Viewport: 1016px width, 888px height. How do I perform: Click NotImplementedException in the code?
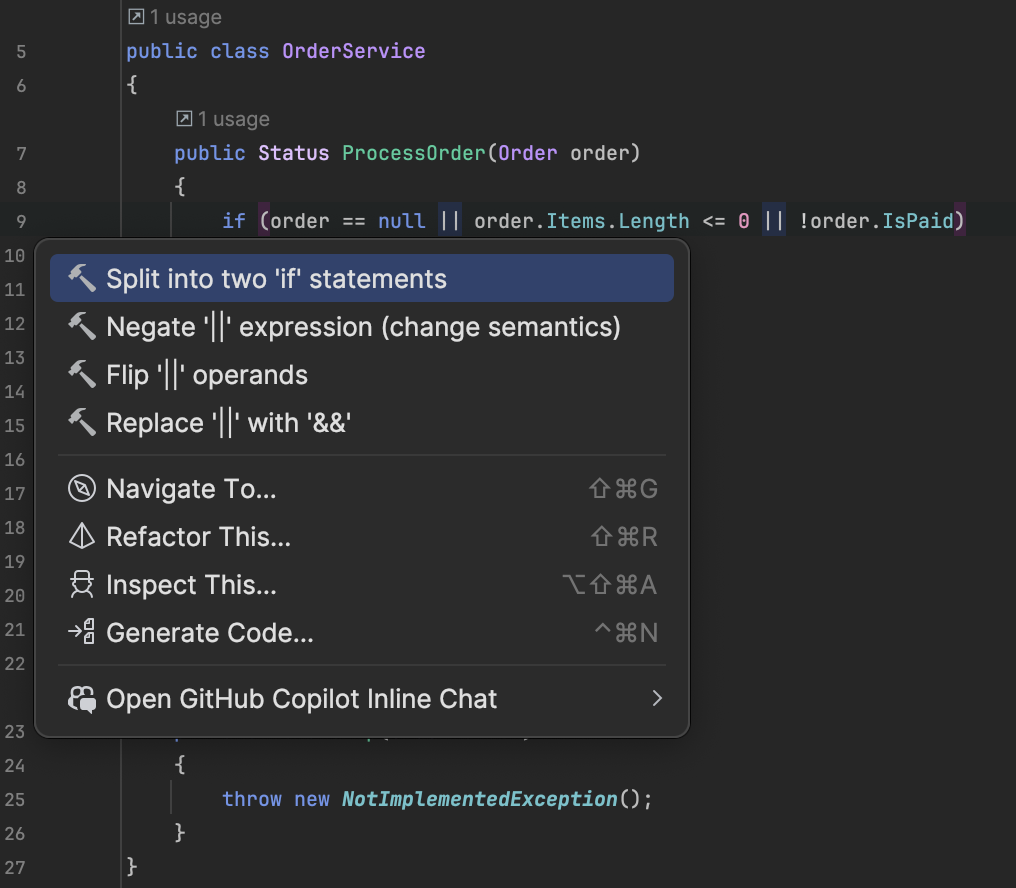(479, 799)
